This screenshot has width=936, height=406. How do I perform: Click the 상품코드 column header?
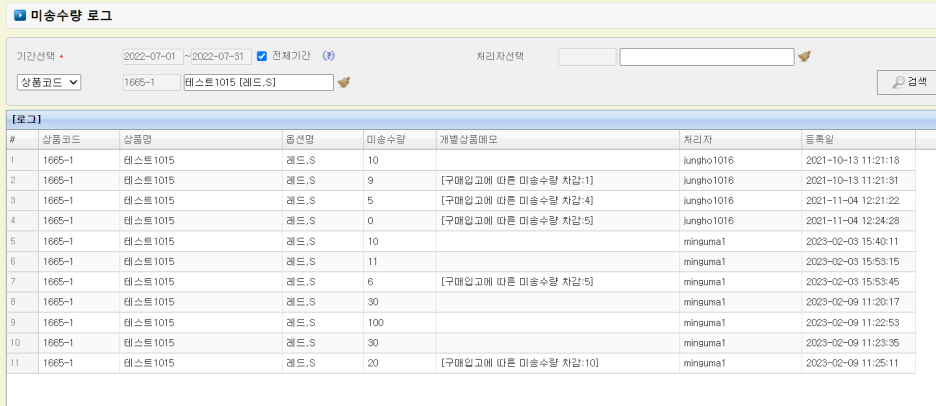79,139
